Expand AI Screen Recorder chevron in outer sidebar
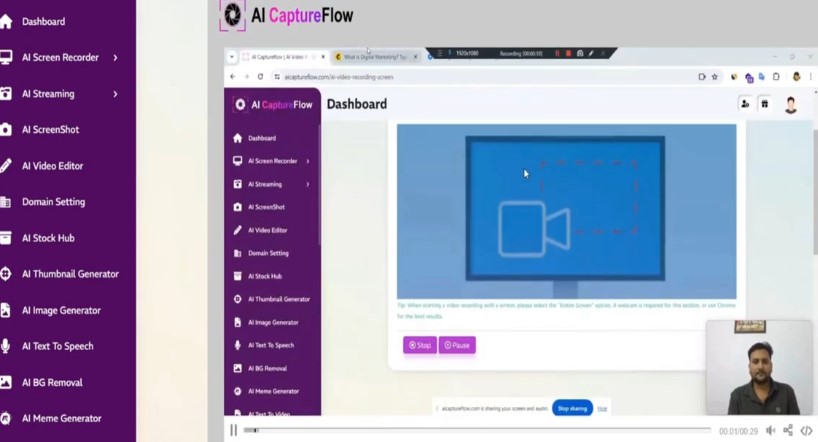This screenshot has height=442, width=818. [x=115, y=57]
